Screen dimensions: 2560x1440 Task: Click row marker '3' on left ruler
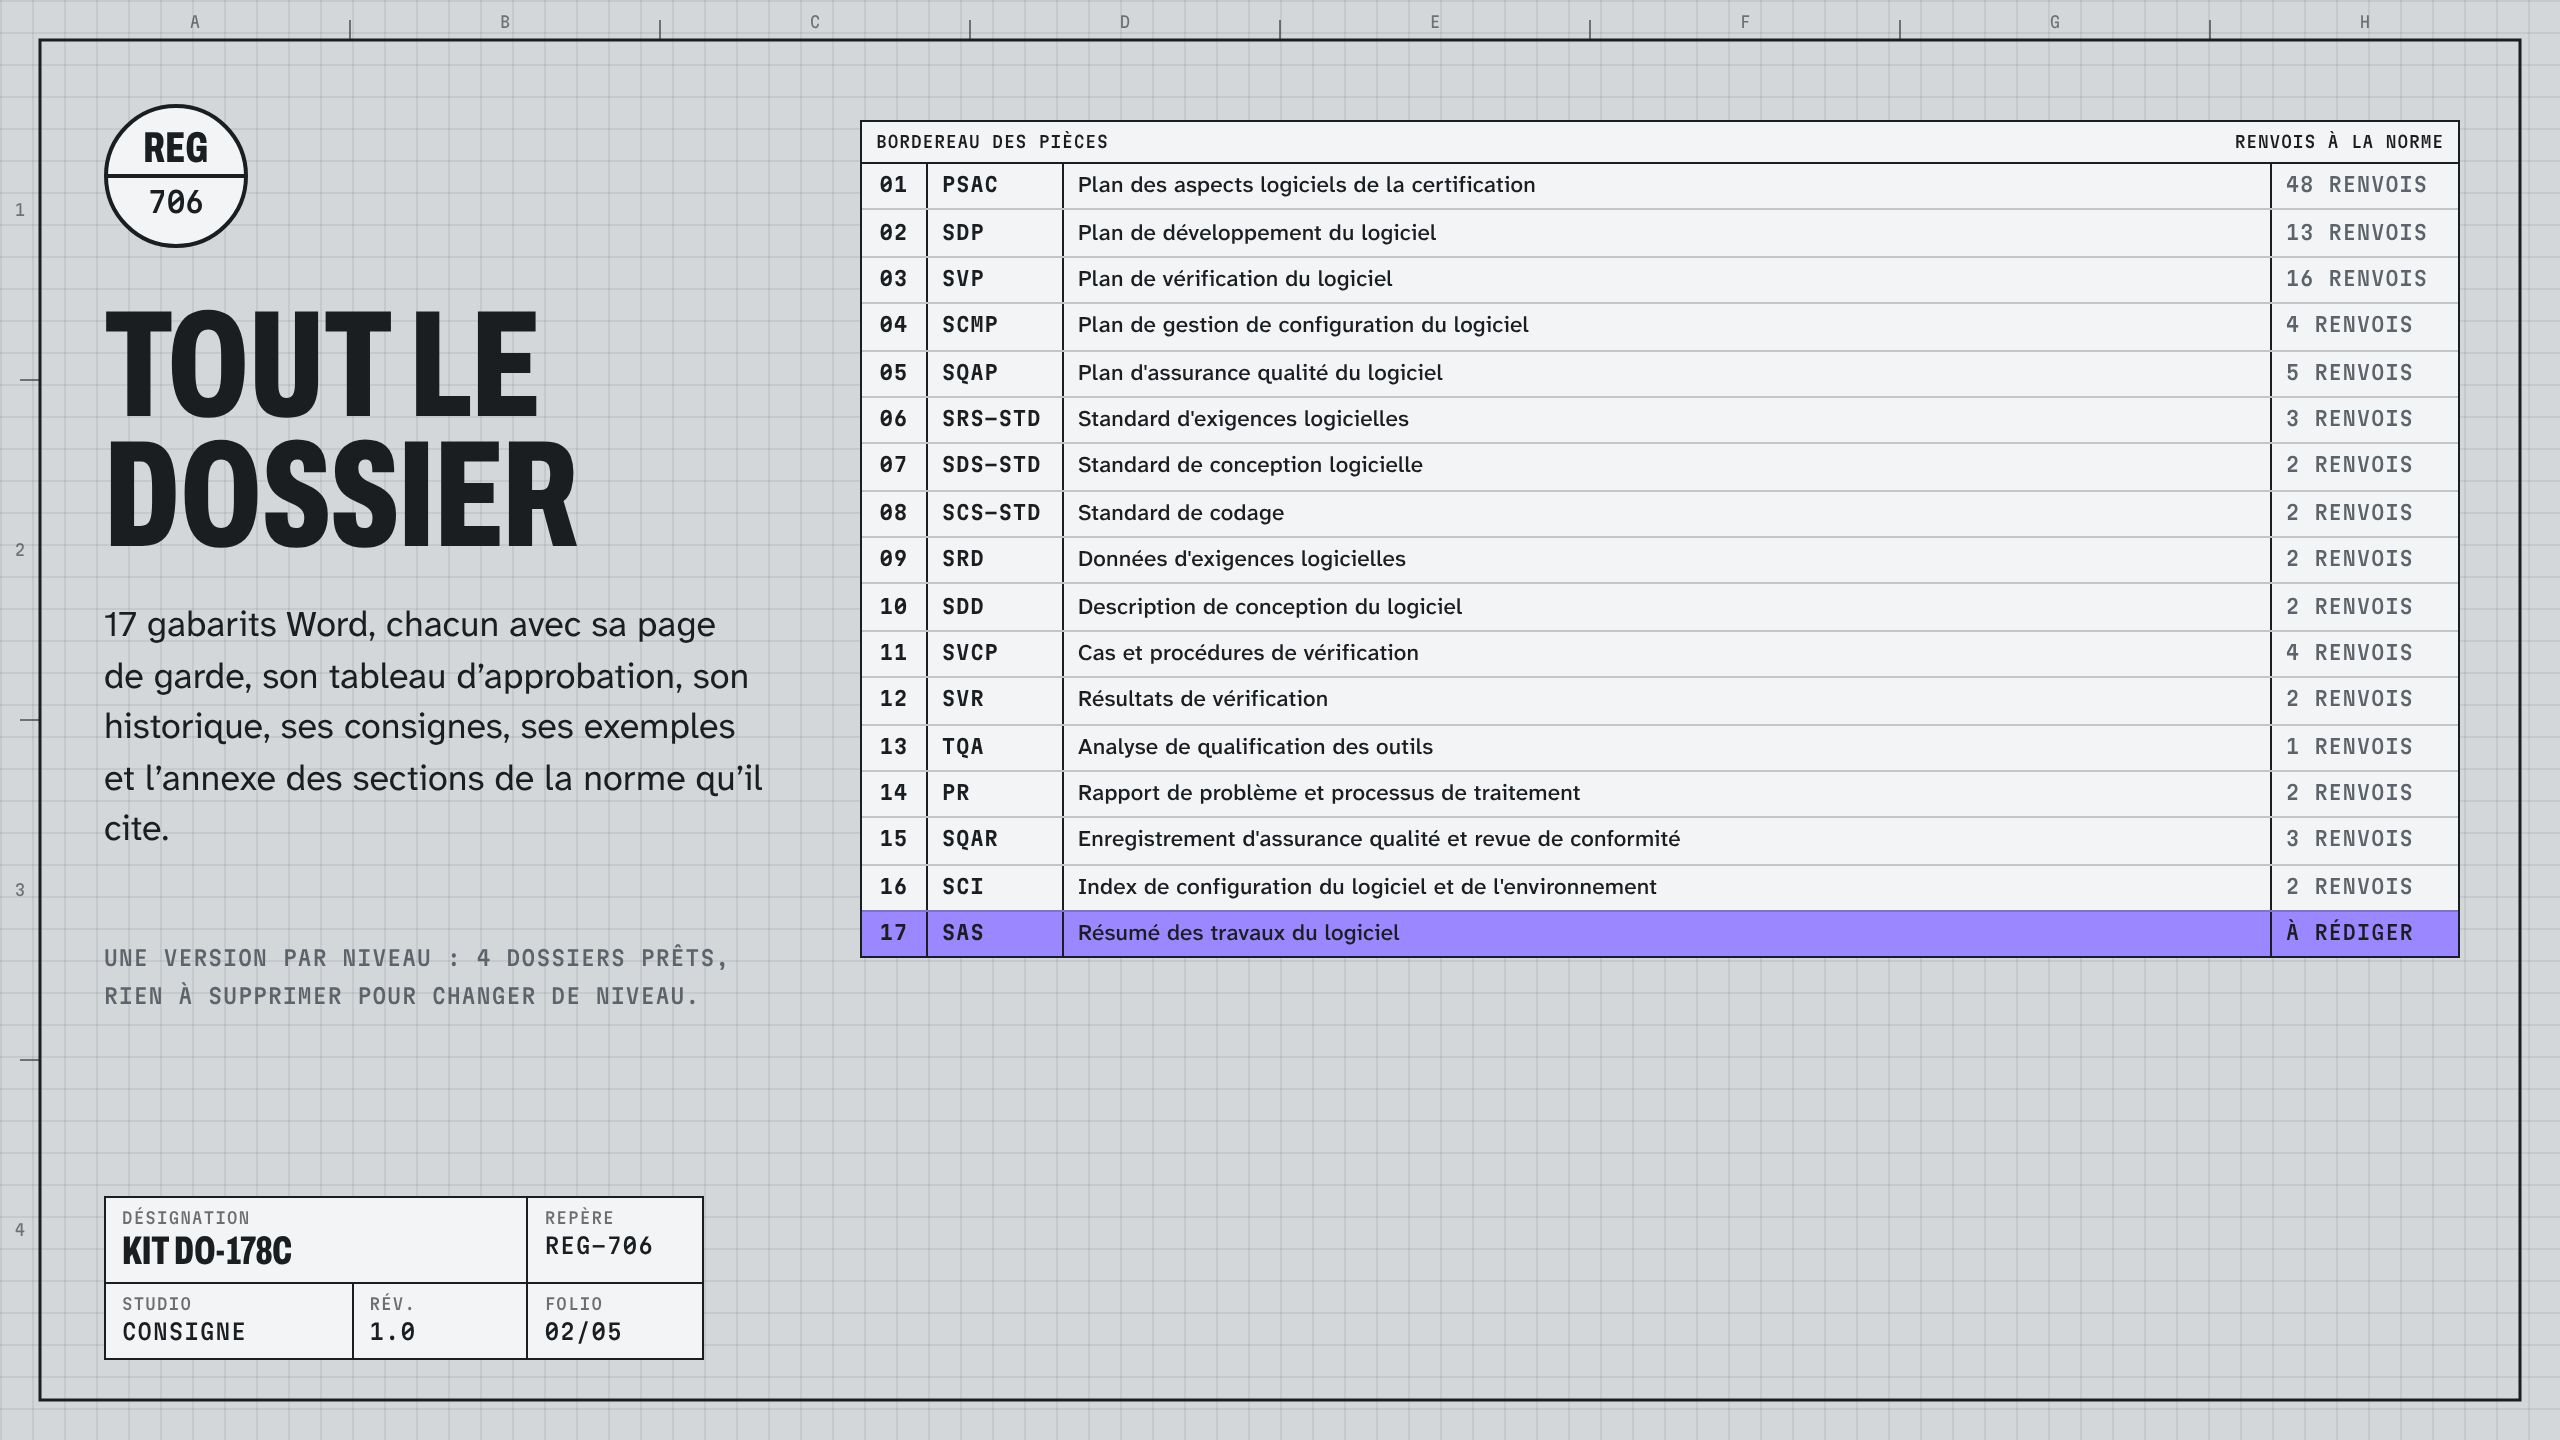tap(20, 890)
